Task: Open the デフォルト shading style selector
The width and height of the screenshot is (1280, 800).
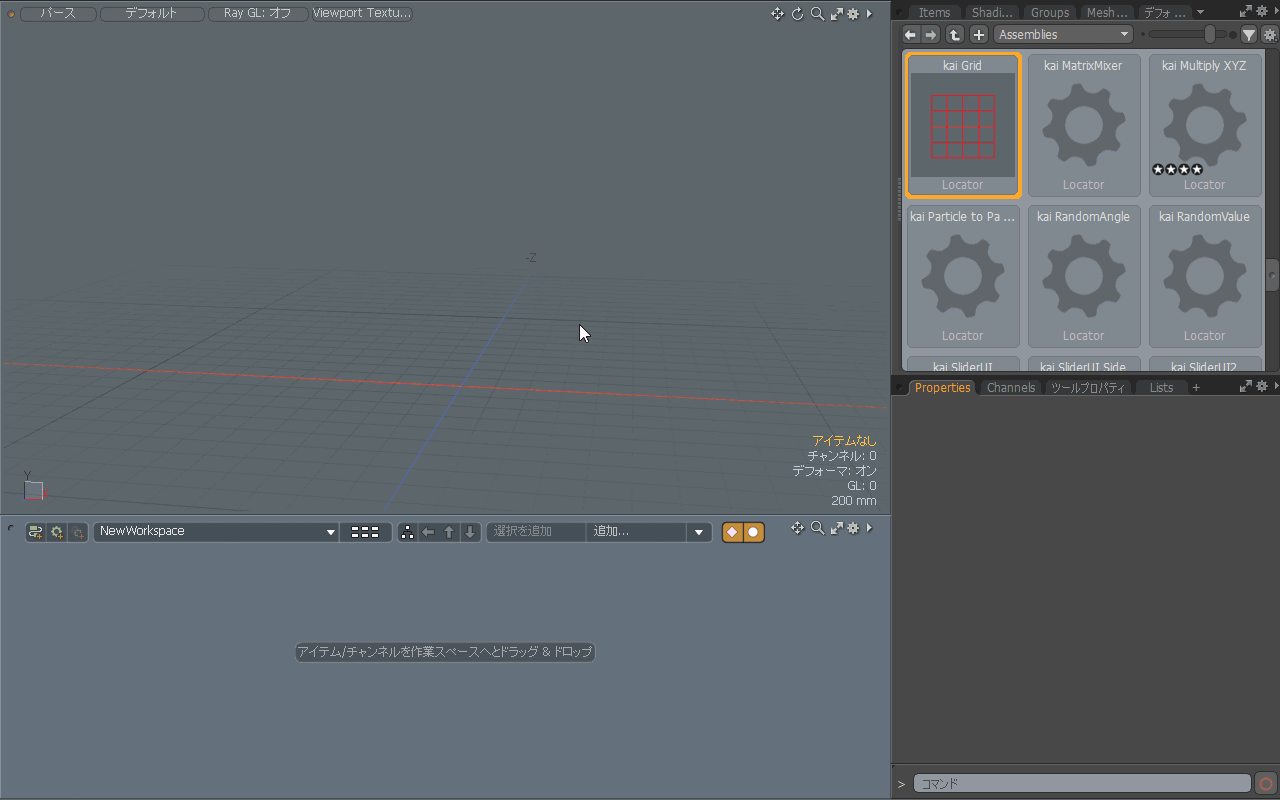Action: pos(152,13)
